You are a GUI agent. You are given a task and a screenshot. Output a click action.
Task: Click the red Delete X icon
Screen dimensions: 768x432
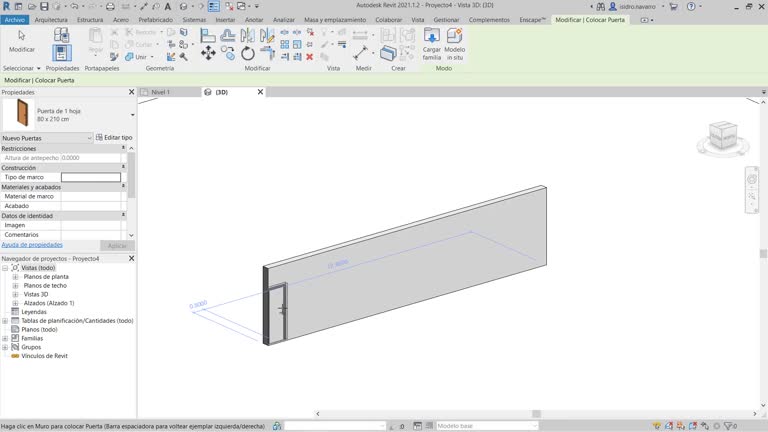click(309, 57)
